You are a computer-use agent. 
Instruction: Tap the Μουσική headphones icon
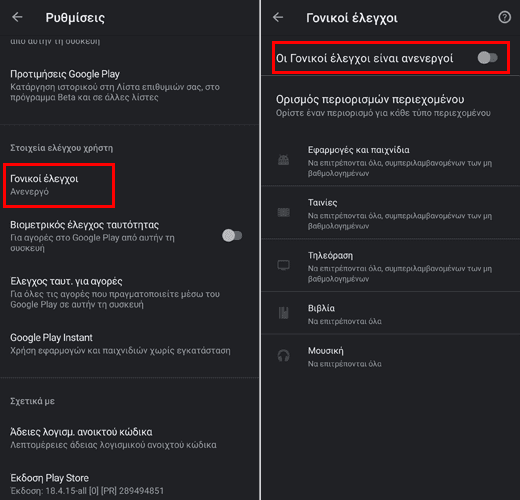tap(283, 356)
